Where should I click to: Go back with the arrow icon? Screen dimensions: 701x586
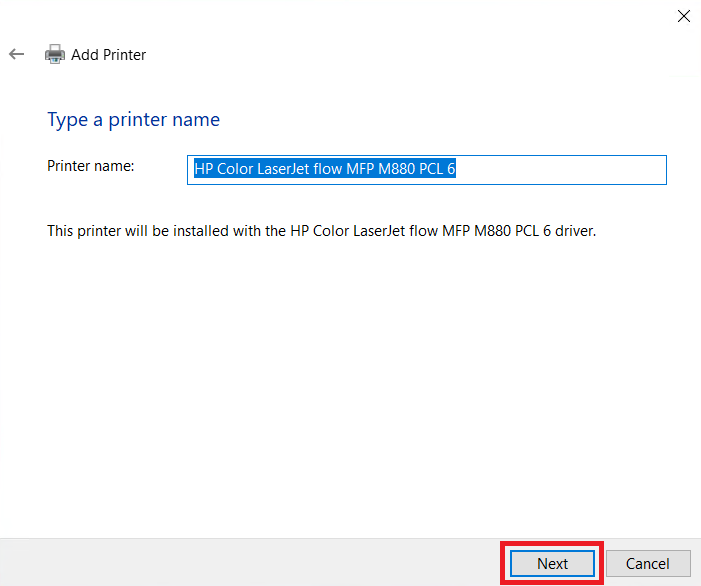point(17,55)
